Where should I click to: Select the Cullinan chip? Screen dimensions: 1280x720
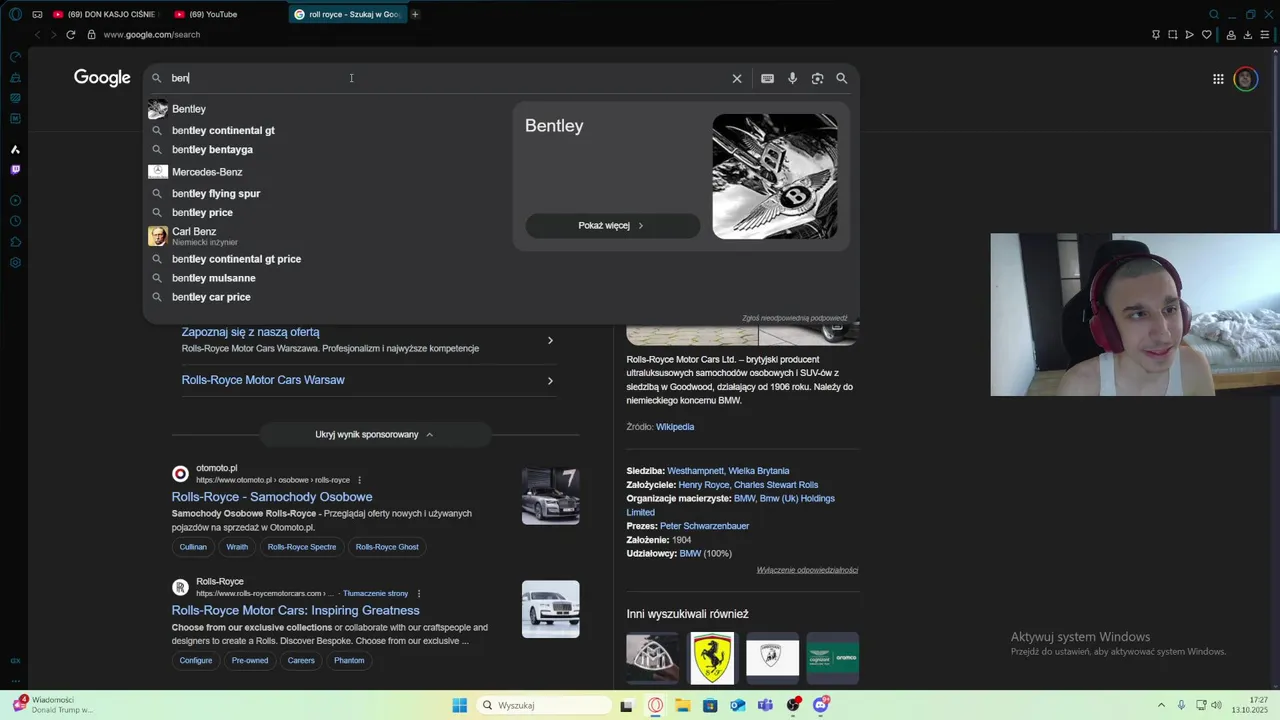pyautogui.click(x=193, y=547)
